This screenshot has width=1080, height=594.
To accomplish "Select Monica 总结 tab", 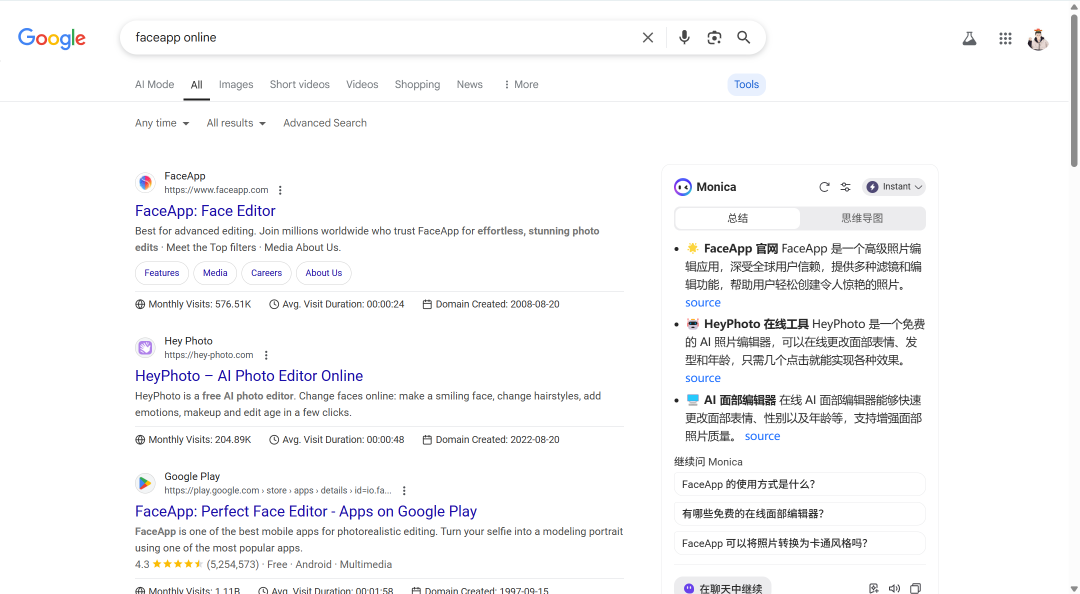I will point(738,218).
